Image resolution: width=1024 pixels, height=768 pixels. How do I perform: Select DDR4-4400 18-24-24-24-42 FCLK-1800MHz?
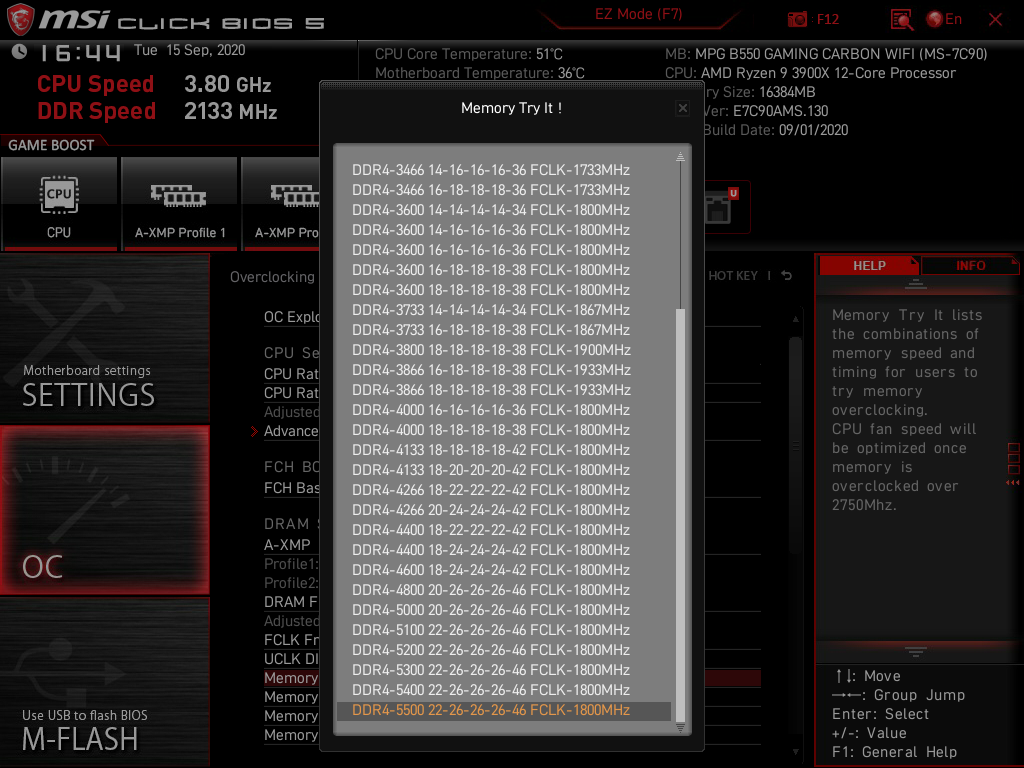(x=491, y=550)
